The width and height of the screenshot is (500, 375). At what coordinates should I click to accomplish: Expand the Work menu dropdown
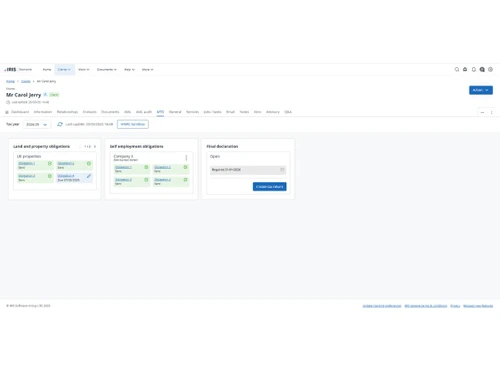click(84, 69)
